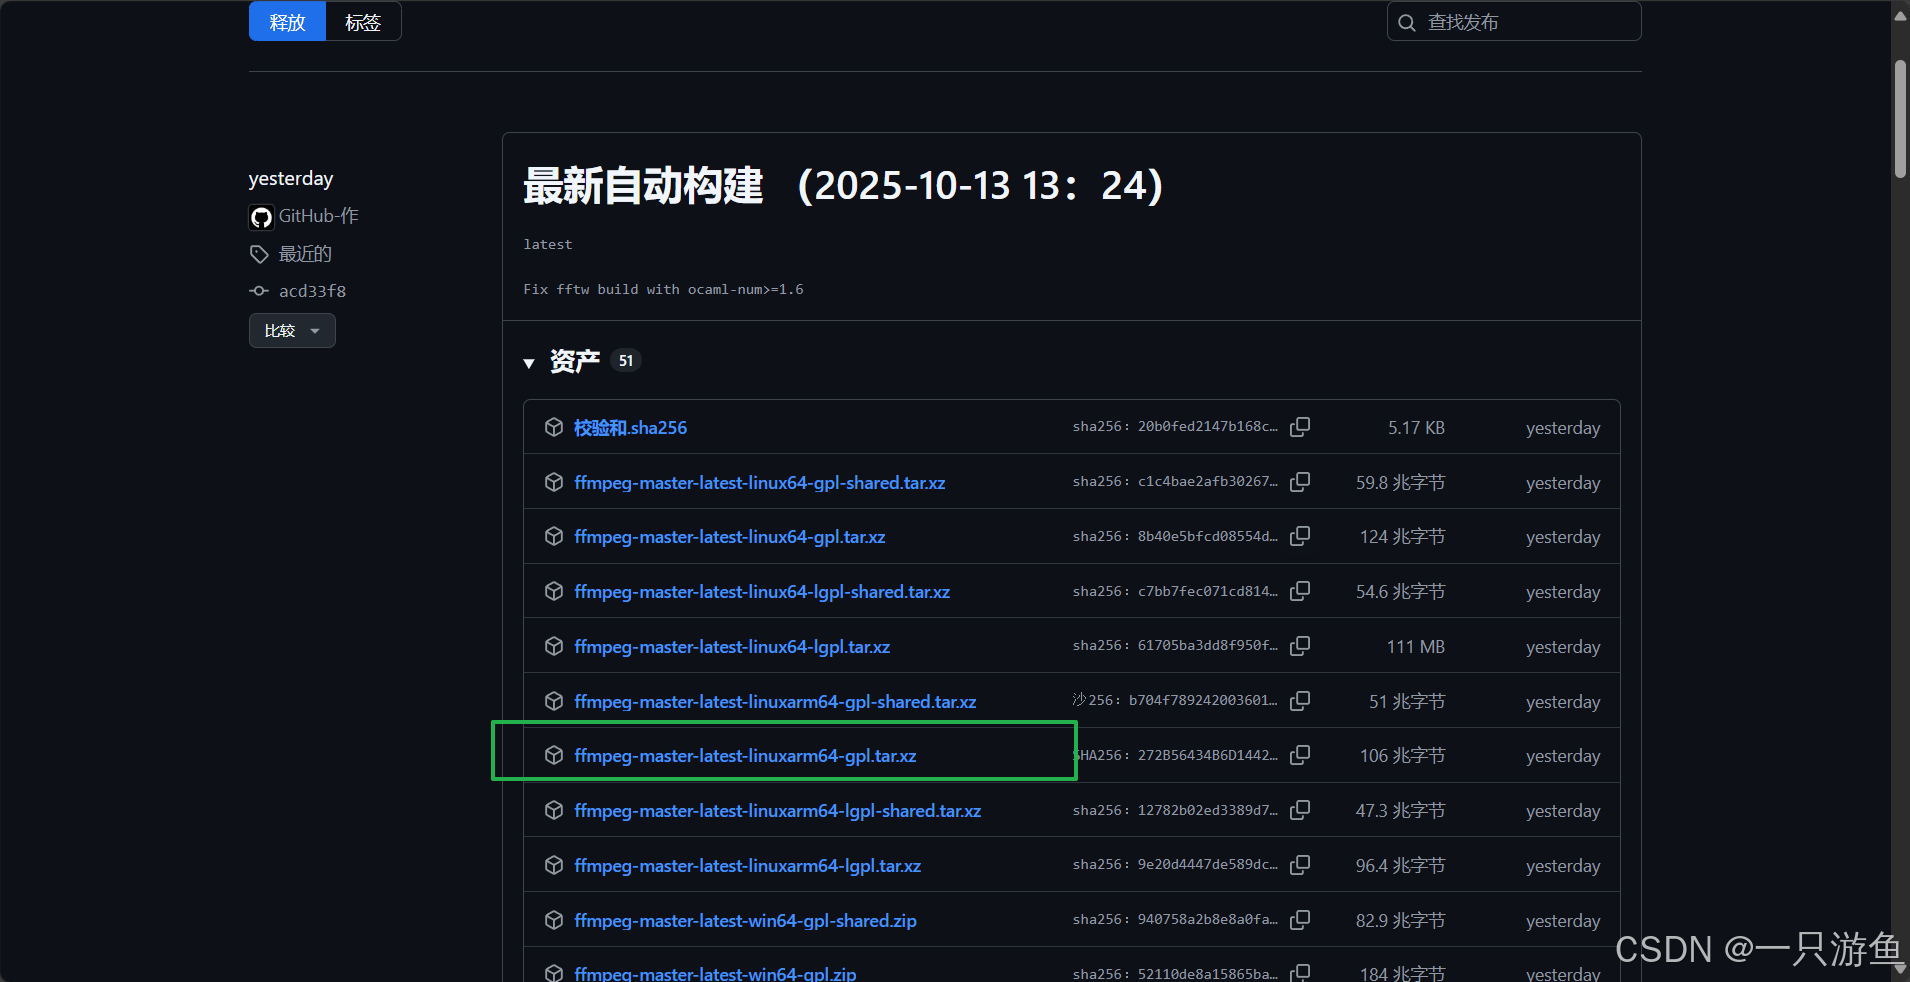Copy sha256 of linux64-gpl.tar.xz
This screenshot has width=1910, height=982.
point(1300,536)
